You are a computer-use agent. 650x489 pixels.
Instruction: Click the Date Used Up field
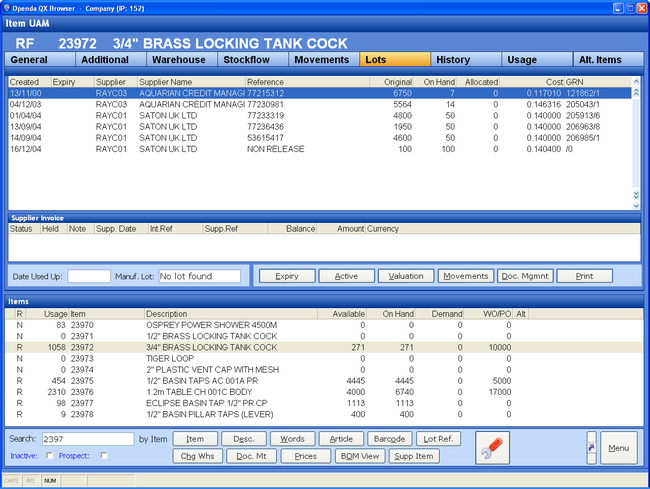[89, 276]
